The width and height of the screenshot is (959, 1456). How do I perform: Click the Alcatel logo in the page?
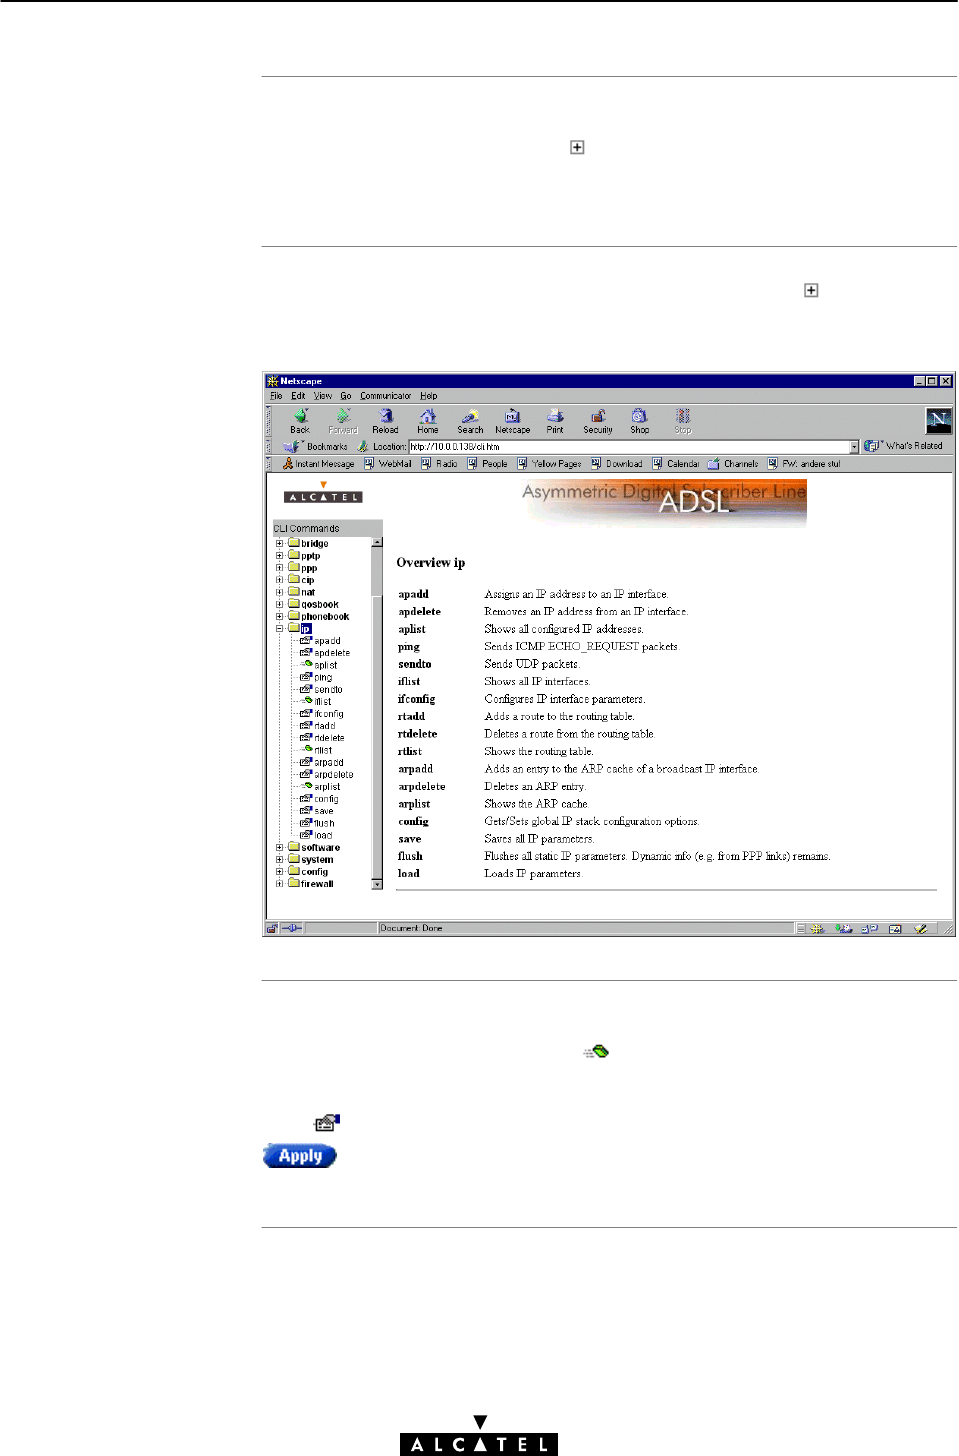[x=323, y=492]
